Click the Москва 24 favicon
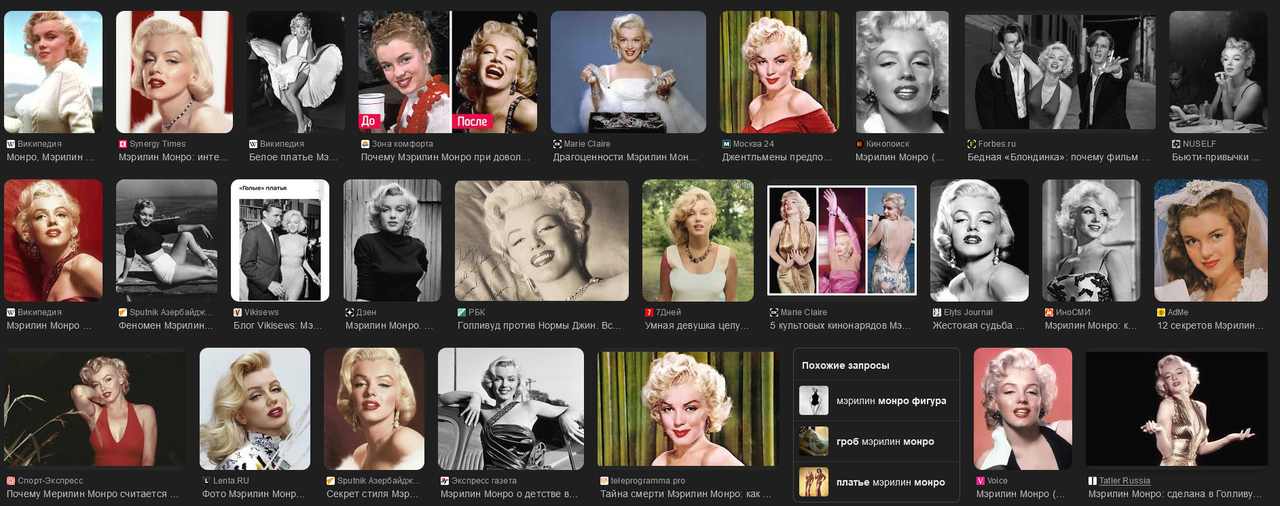The height and width of the screenshot is (506, 1280). [x=726, y=144]
